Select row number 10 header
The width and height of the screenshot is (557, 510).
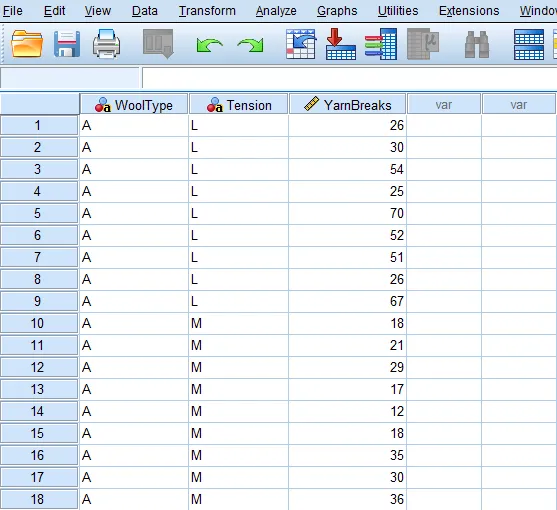click(39, 323)
